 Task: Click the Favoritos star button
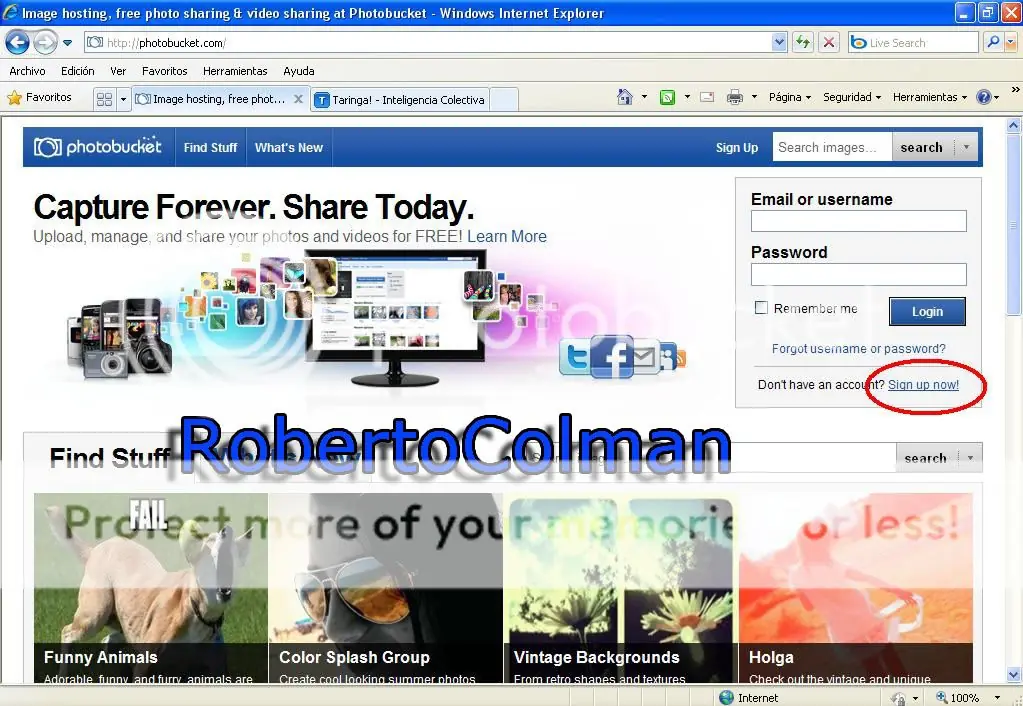[40, 98]
